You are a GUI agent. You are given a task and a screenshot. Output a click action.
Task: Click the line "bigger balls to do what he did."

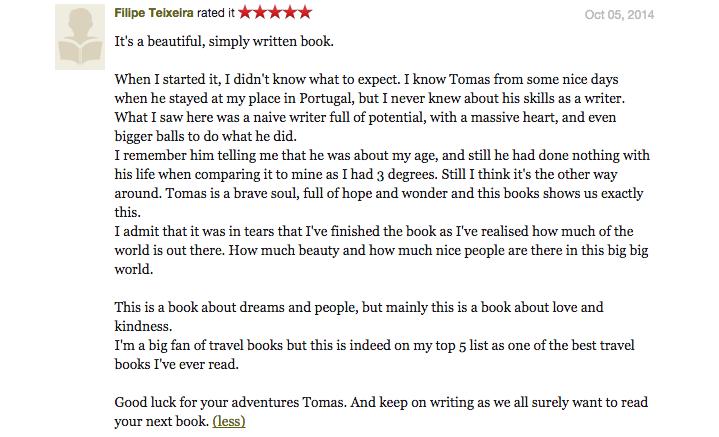click(205, 136)
